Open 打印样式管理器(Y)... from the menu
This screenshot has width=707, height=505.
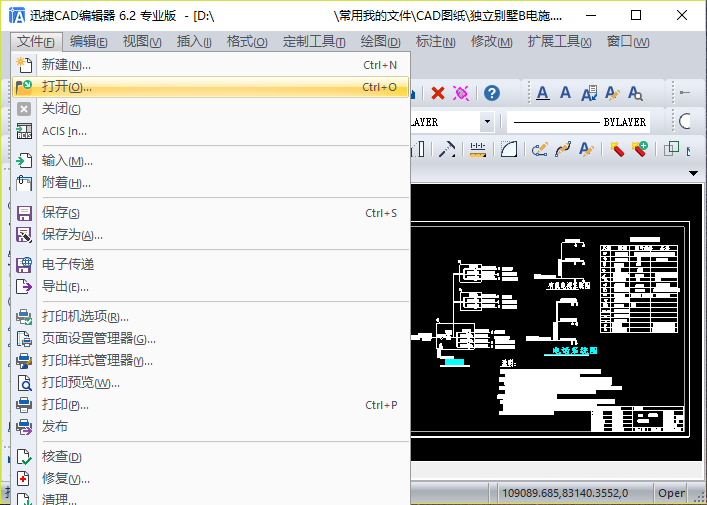pos(211,361)
